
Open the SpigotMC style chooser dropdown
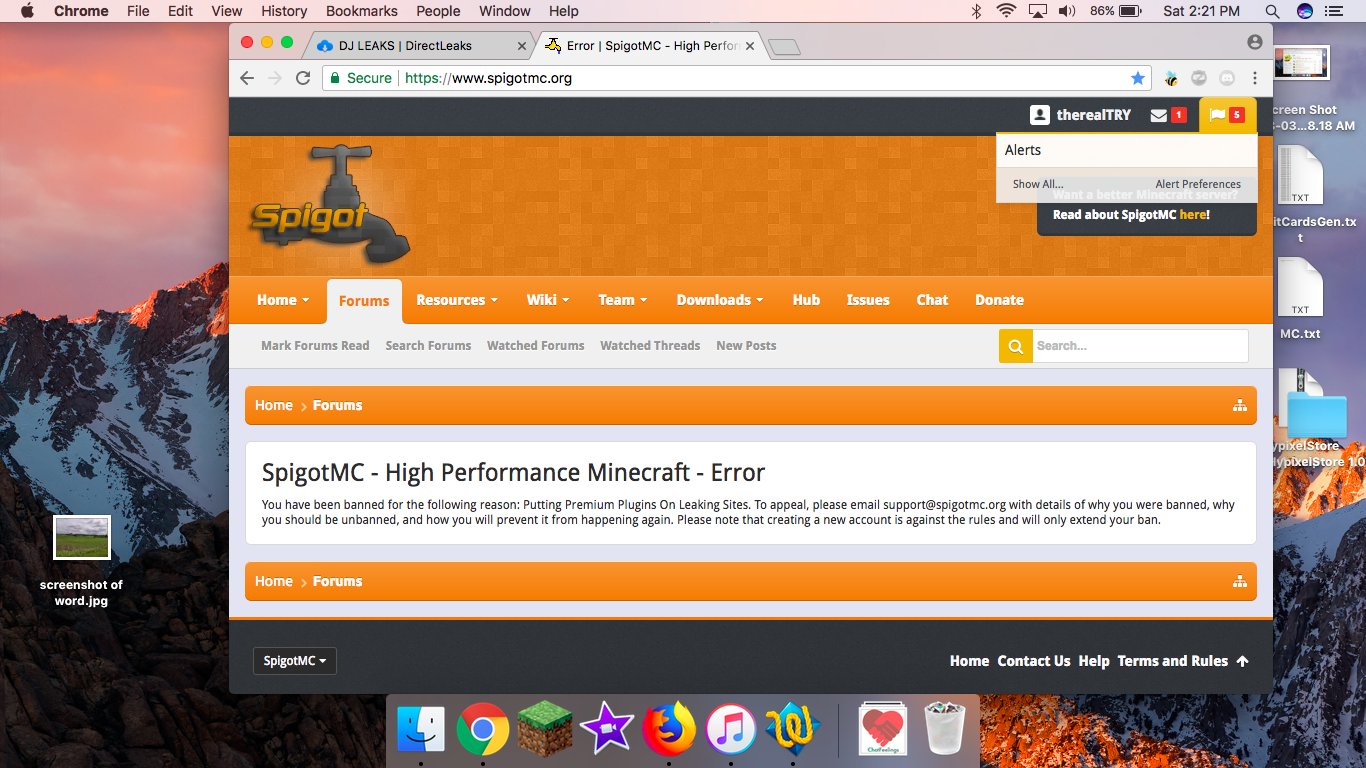295,661
